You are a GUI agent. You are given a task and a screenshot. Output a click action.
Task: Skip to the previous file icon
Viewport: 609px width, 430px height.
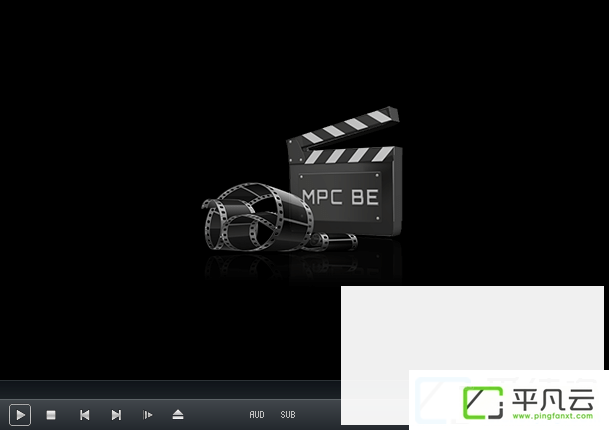pos(84,415)
